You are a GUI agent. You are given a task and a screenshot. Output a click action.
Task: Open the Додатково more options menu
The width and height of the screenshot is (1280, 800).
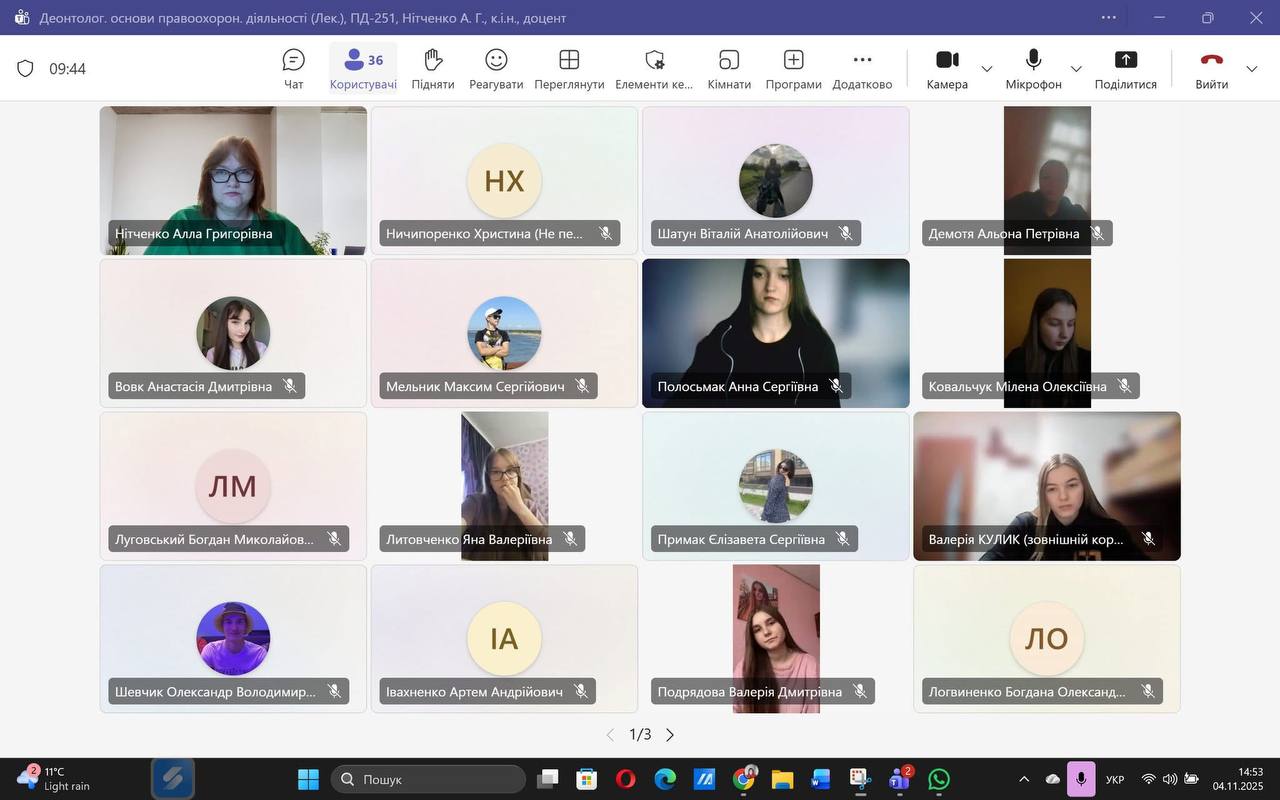(x=862, y=68)
